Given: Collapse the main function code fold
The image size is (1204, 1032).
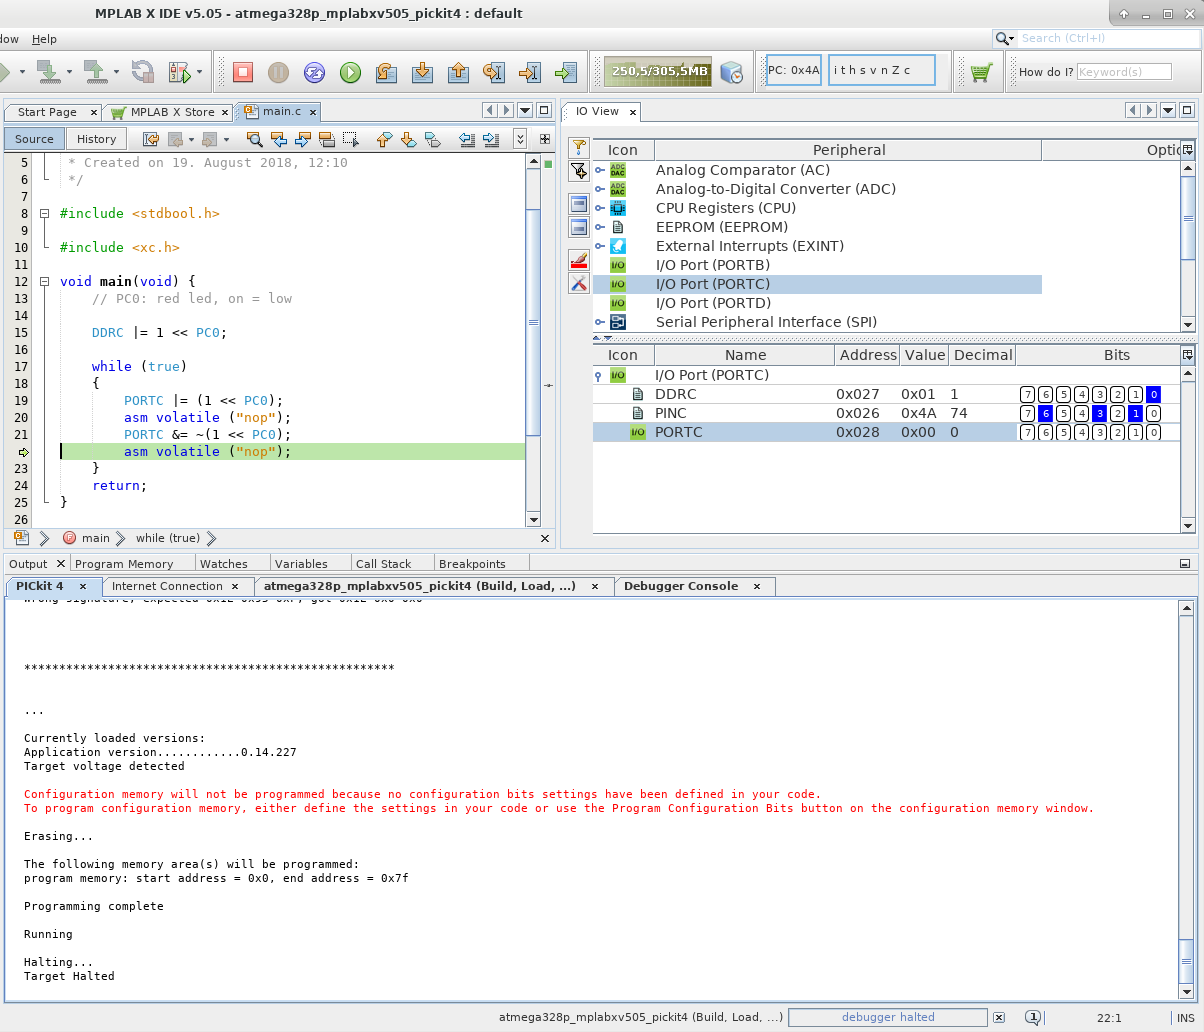Looking at the screenshot, I should (44, 281).
